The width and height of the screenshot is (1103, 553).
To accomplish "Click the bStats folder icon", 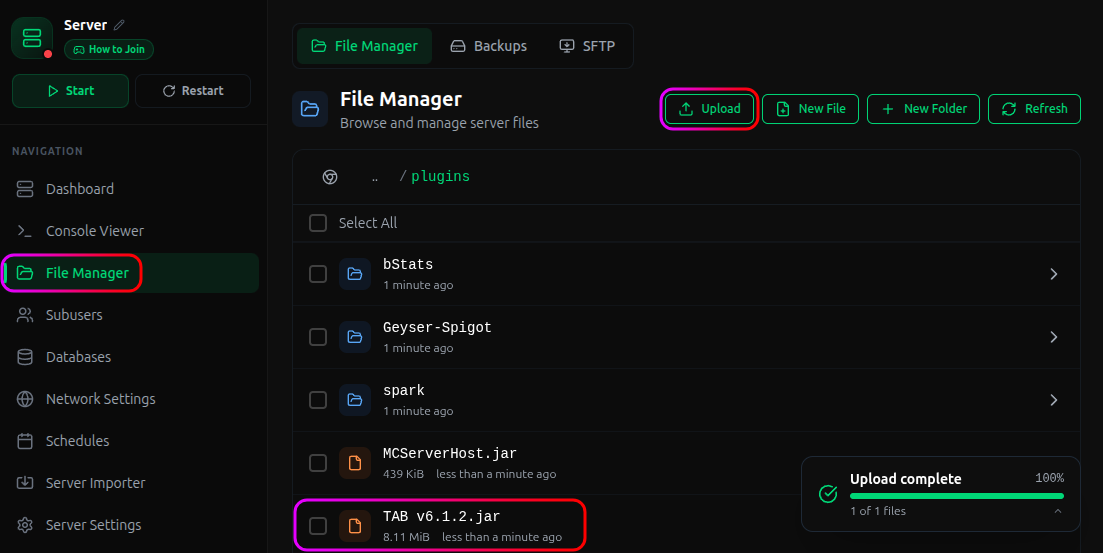I will click(355, 274).
